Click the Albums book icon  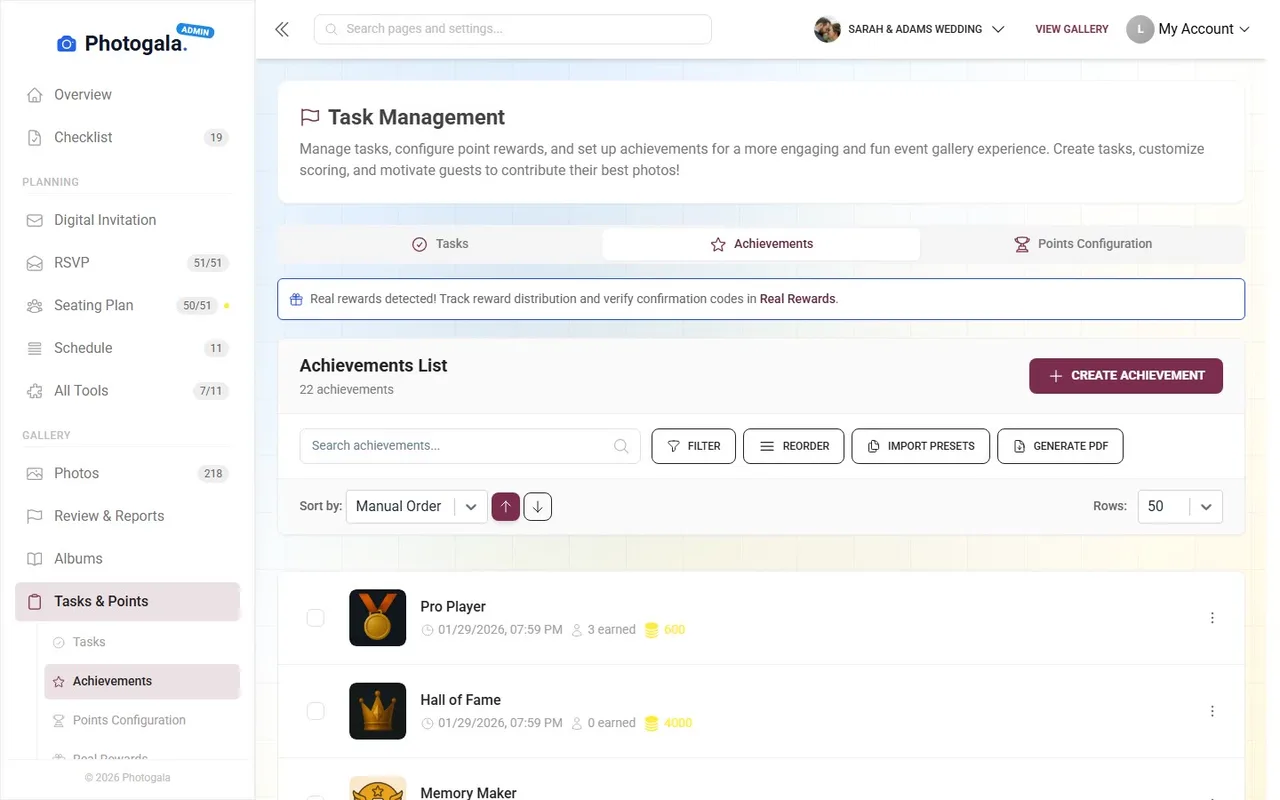point(35,559)
